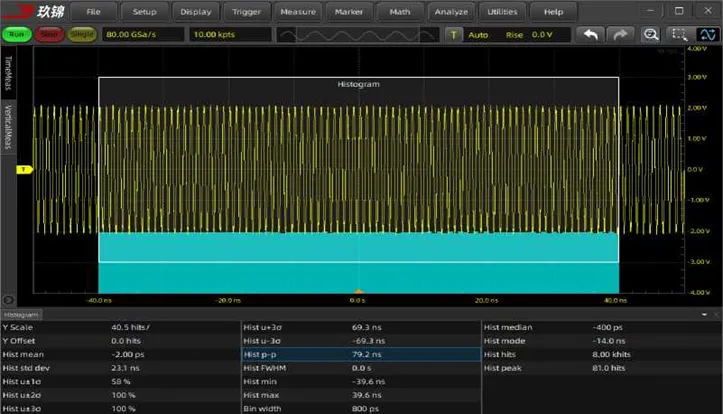
Task: Click the 10.00 kpts memory depth field
Action: 230,34
